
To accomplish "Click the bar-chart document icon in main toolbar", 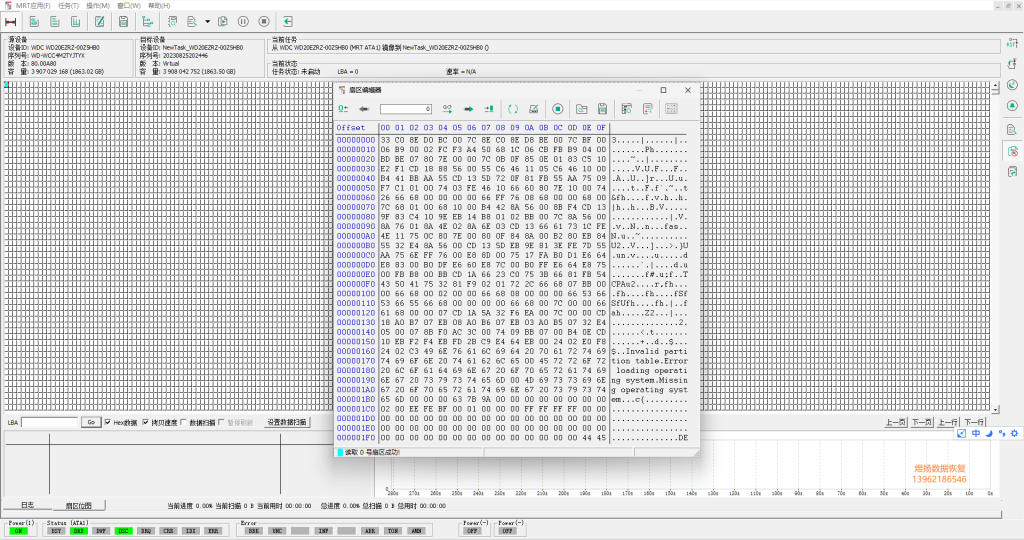I will click(x=76, y=22).
